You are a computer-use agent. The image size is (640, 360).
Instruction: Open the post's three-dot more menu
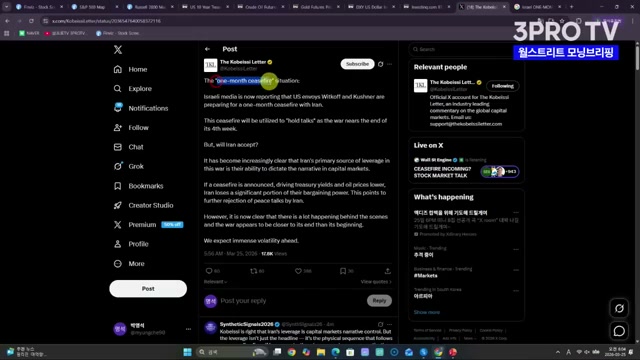(390, 64)
